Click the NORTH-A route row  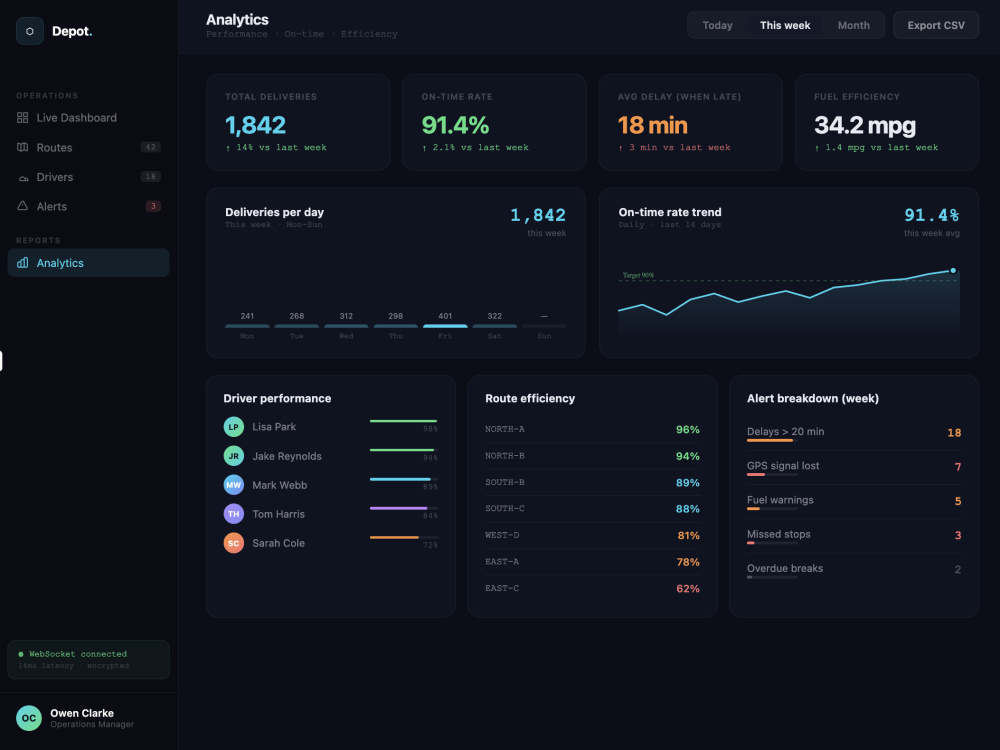tap(592, 429)
